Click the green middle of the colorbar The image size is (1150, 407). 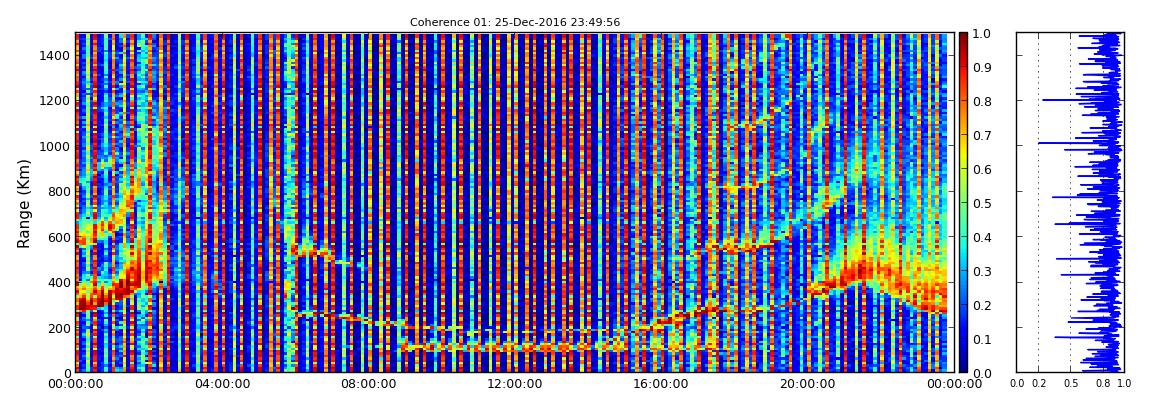pyautogui.click(x=964, y=203)
